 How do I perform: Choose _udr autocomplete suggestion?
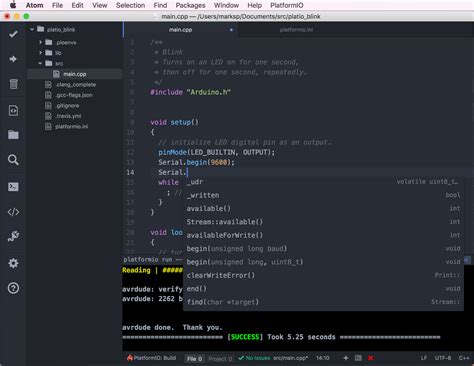tap(323, 182)
